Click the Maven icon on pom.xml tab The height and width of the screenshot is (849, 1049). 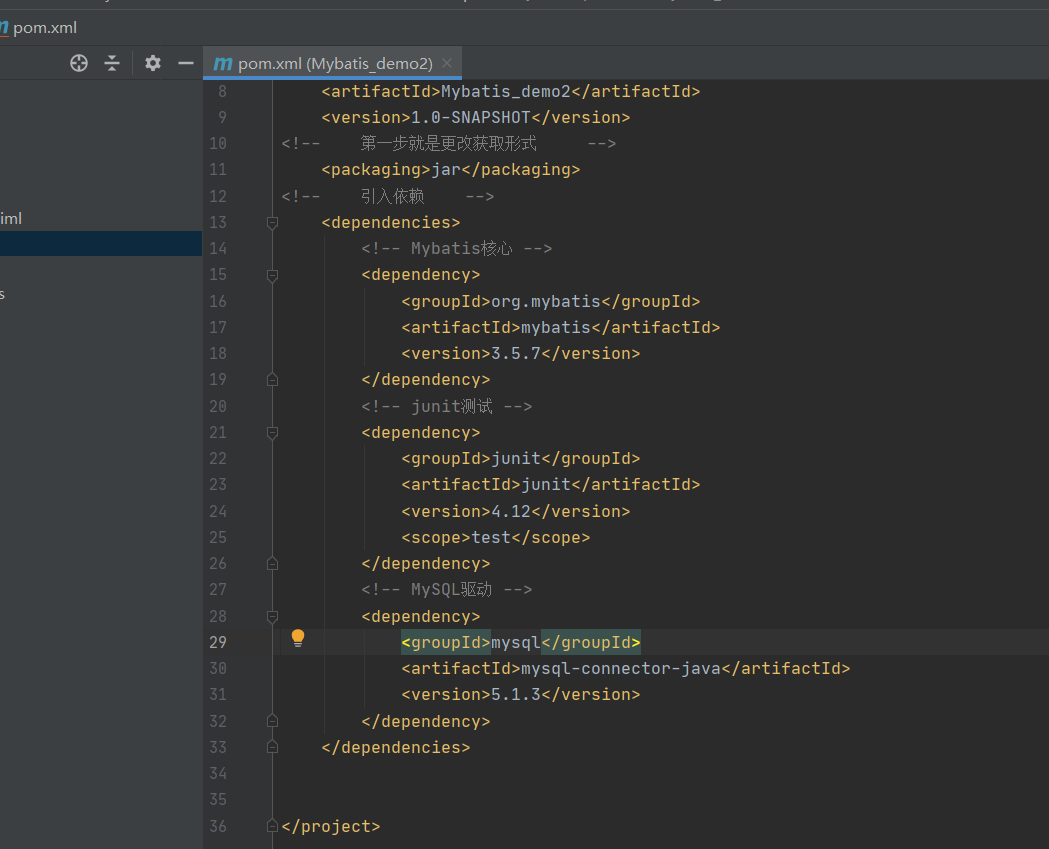(x=223, y=64)
